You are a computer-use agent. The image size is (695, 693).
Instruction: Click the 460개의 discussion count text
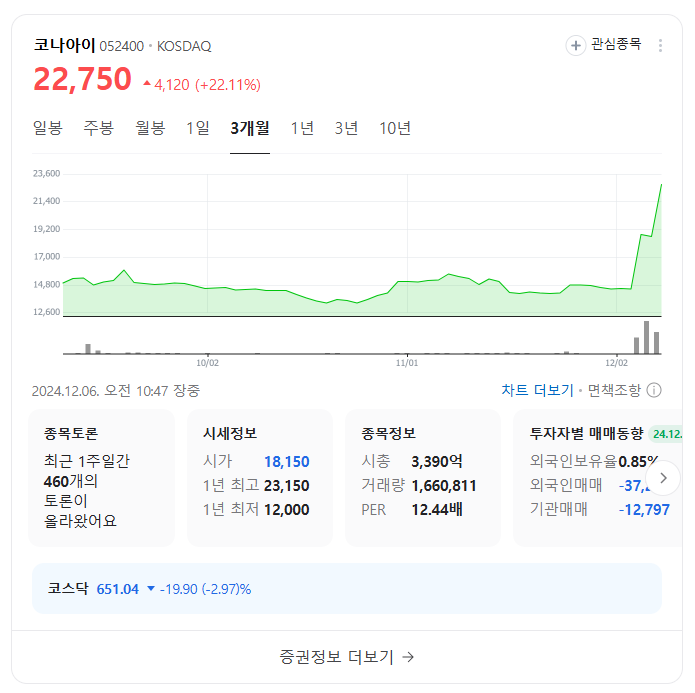70,481
